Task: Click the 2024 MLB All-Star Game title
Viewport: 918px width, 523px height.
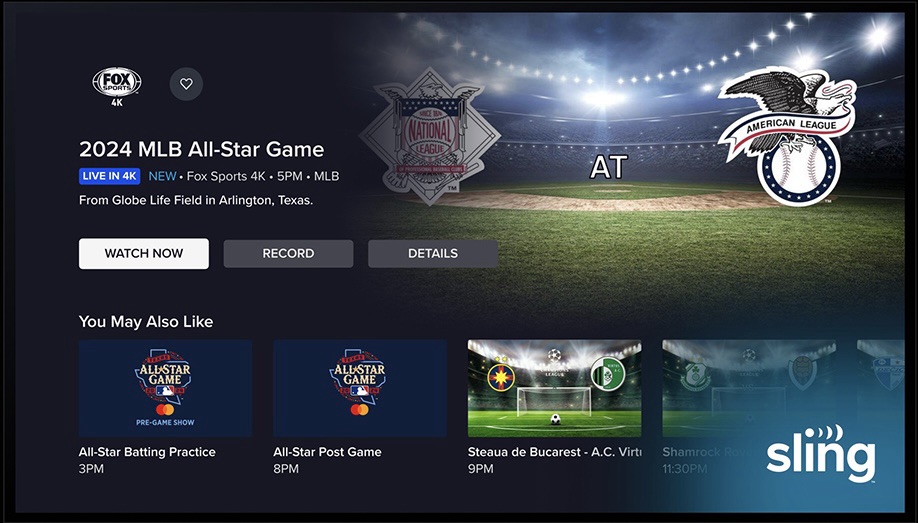Action: (201, 149)
